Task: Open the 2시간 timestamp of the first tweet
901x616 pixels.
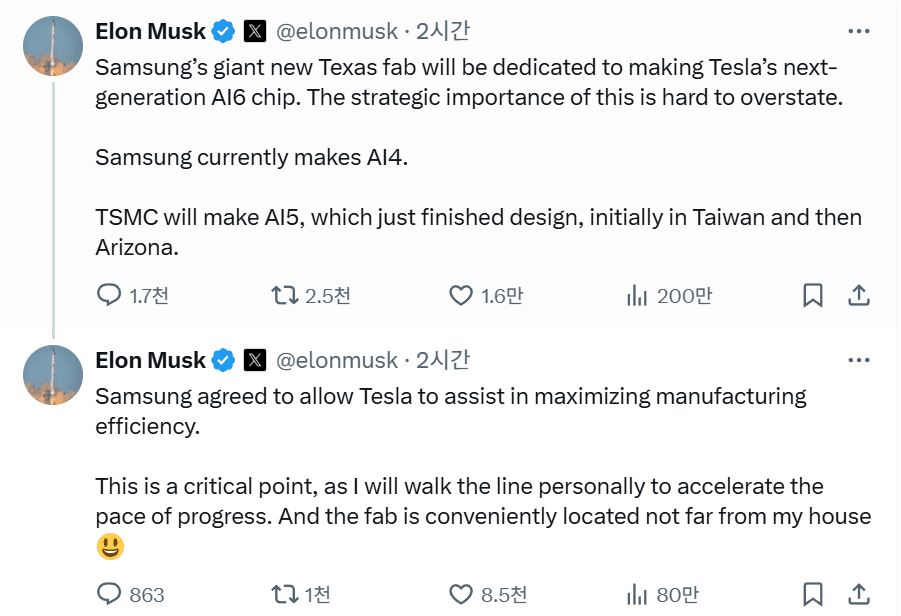Action: click(x=443, y=31)
